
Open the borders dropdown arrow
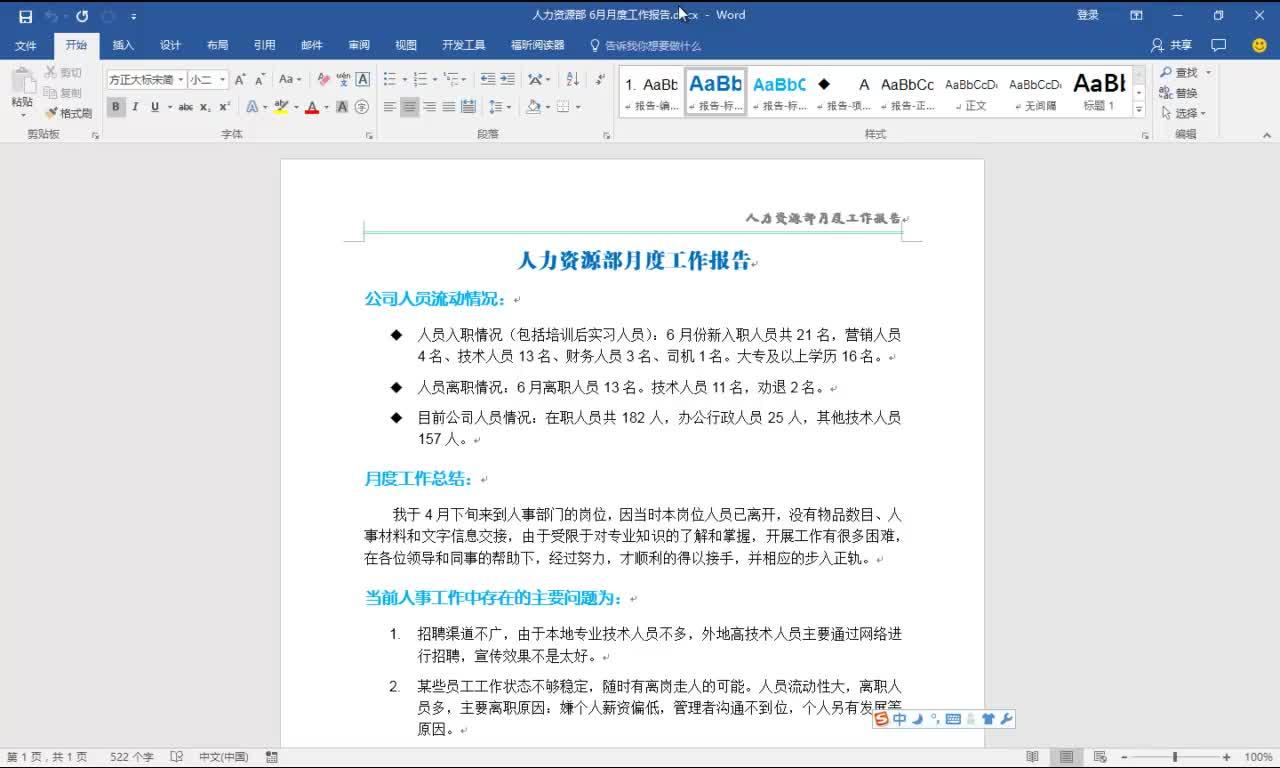[577, 107]
